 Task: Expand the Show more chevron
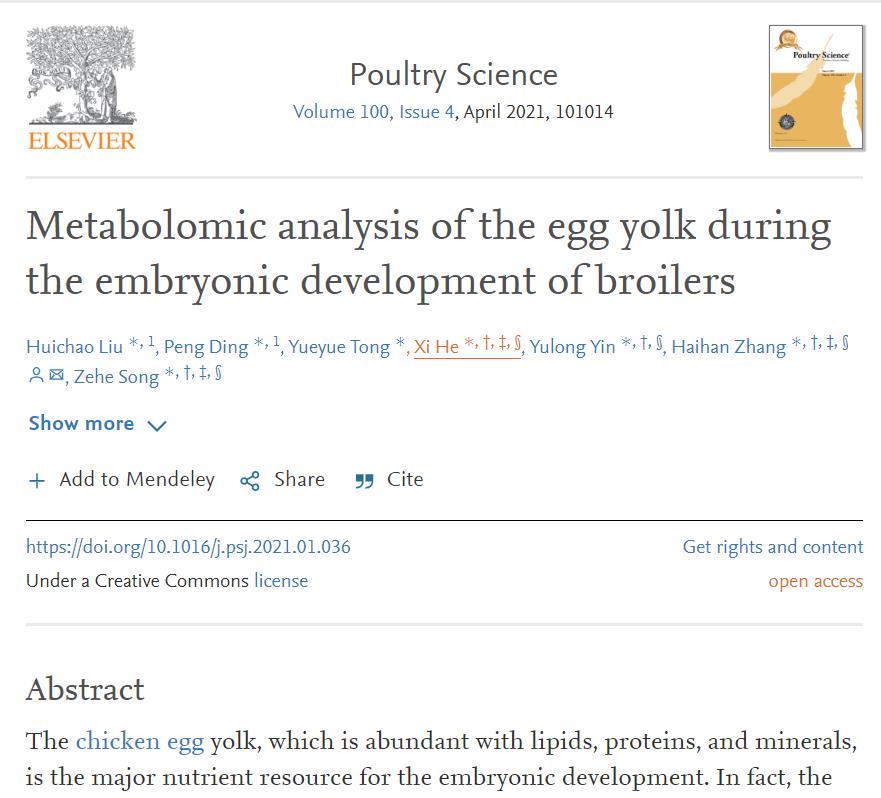[157, 426]
